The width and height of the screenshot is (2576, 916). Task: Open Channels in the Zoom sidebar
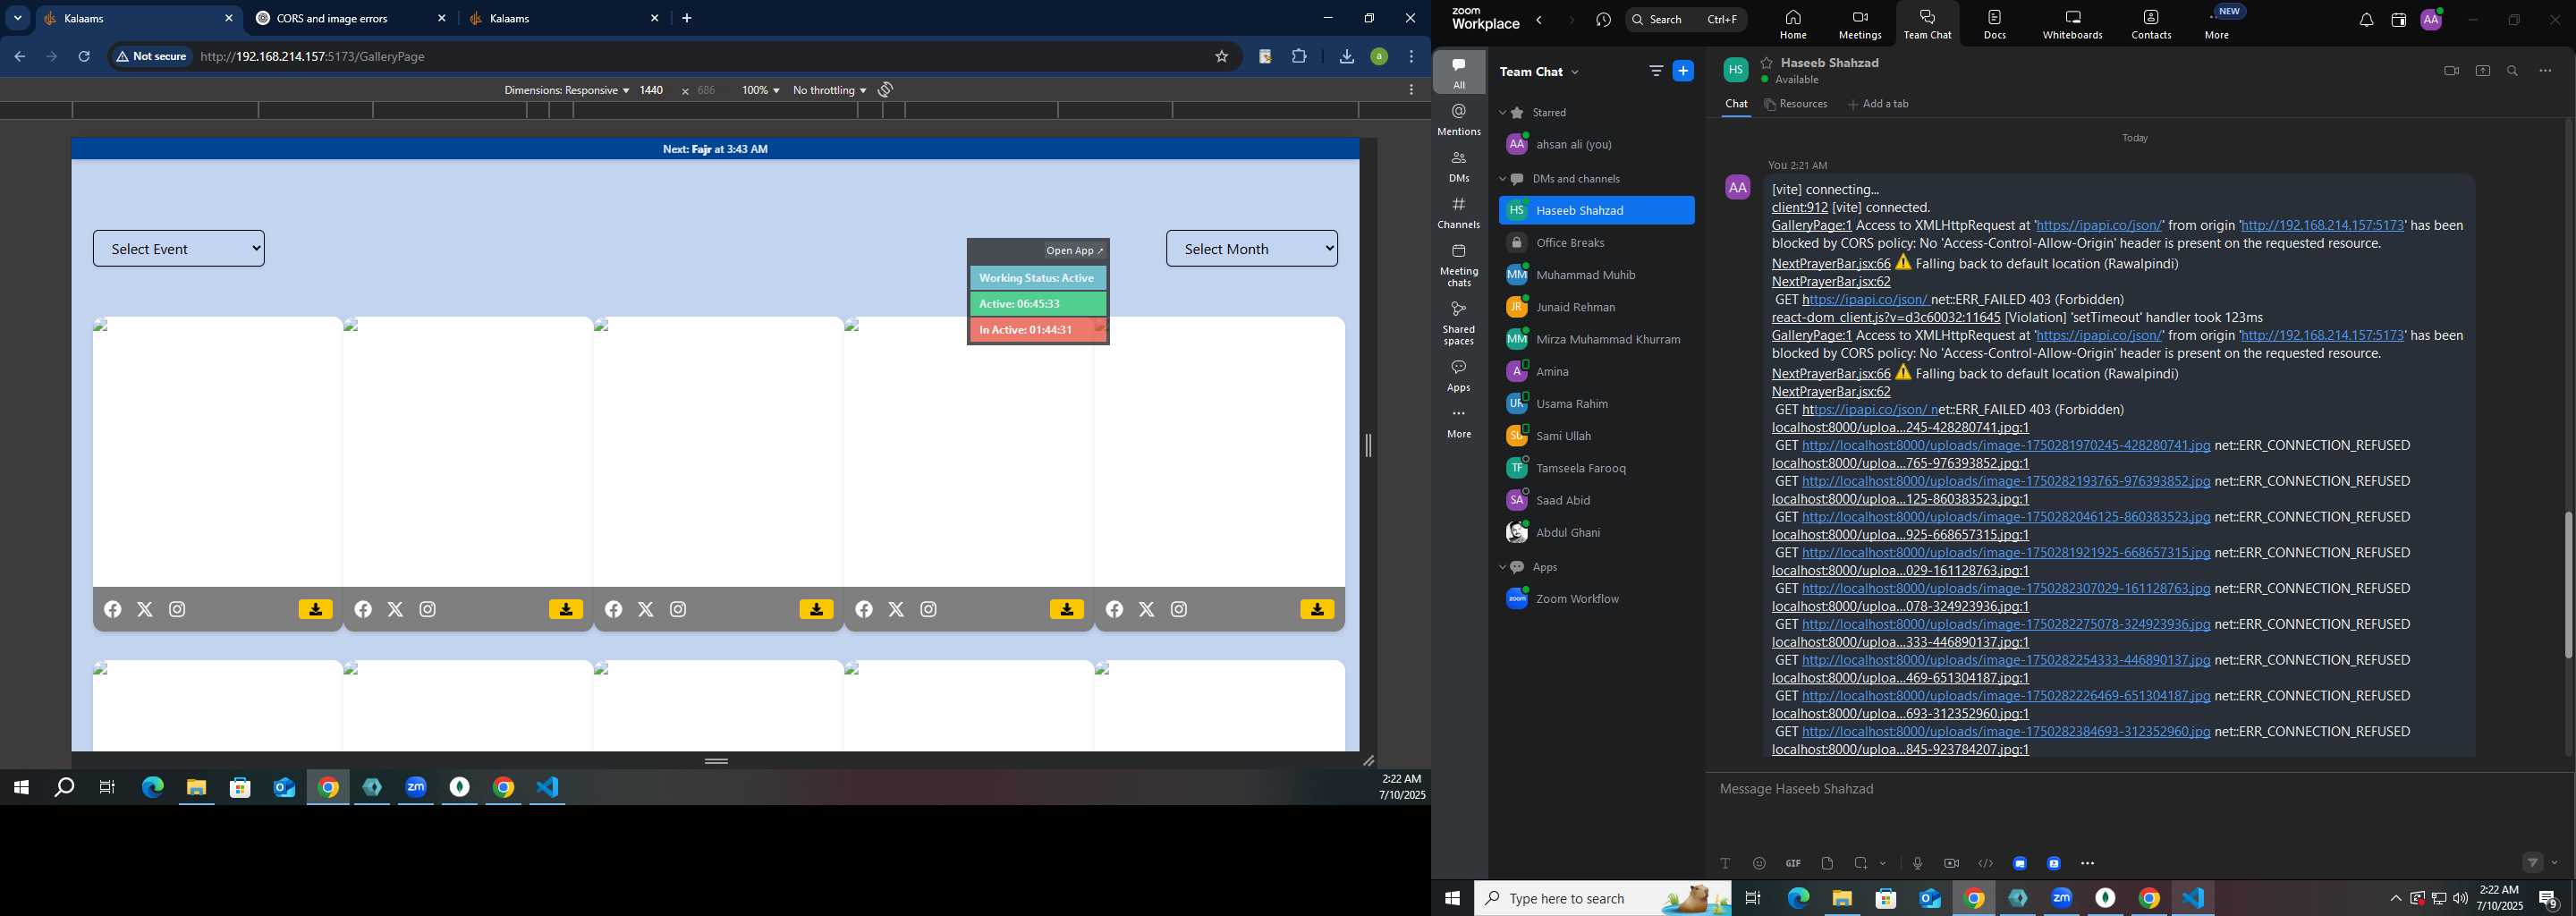pyautogui.click(x=1459, y=213)
